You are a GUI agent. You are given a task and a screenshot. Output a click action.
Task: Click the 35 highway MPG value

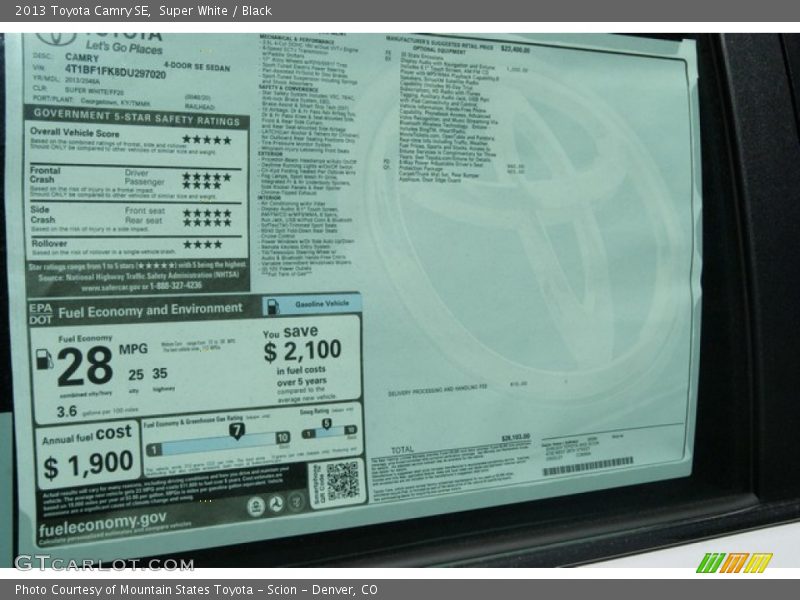[160, 373]
